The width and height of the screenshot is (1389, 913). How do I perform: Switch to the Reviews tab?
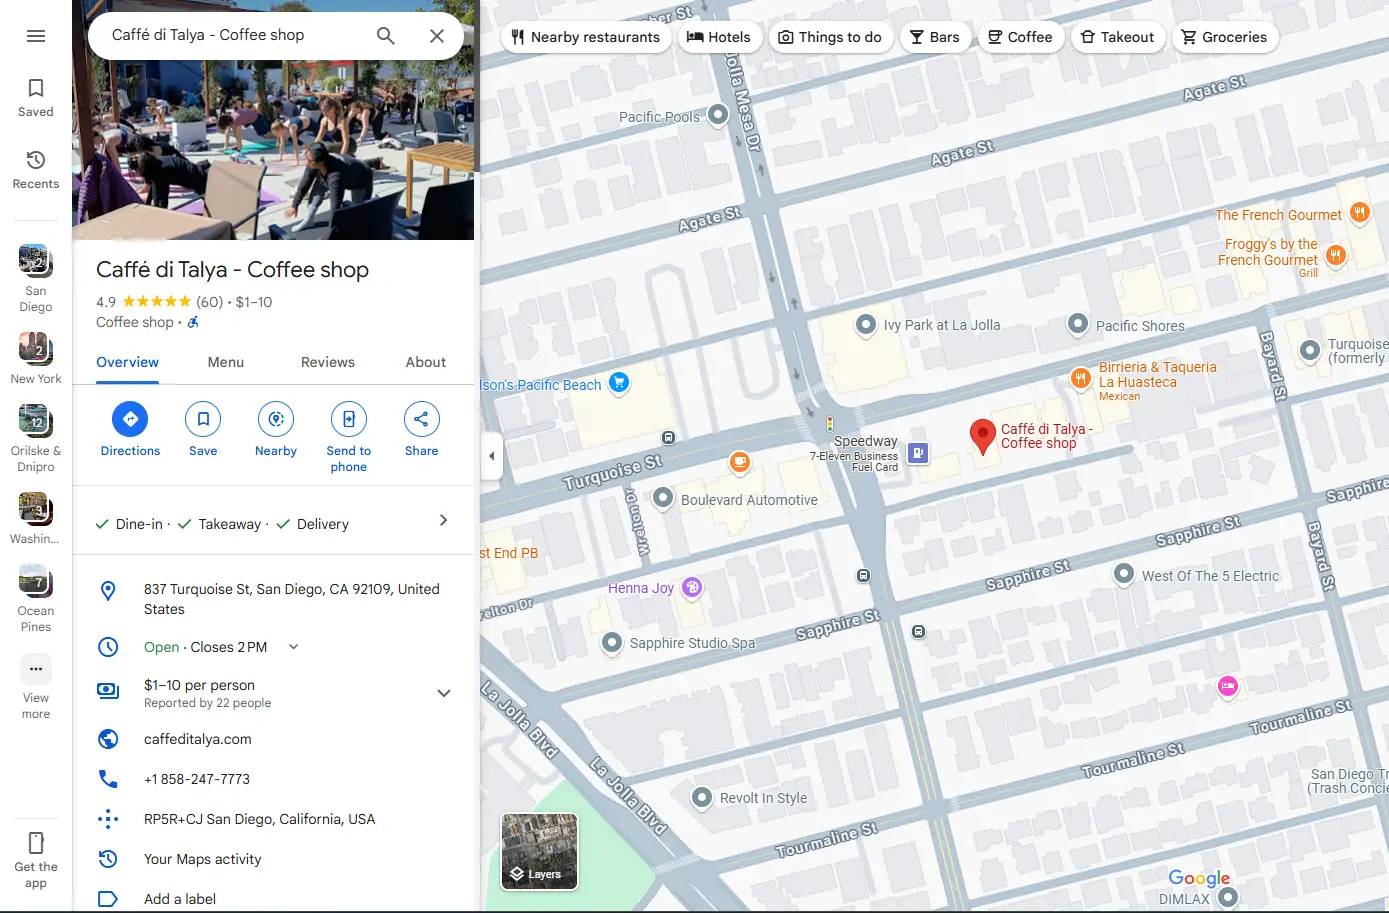pyautogui.click(x=327, y=362)
